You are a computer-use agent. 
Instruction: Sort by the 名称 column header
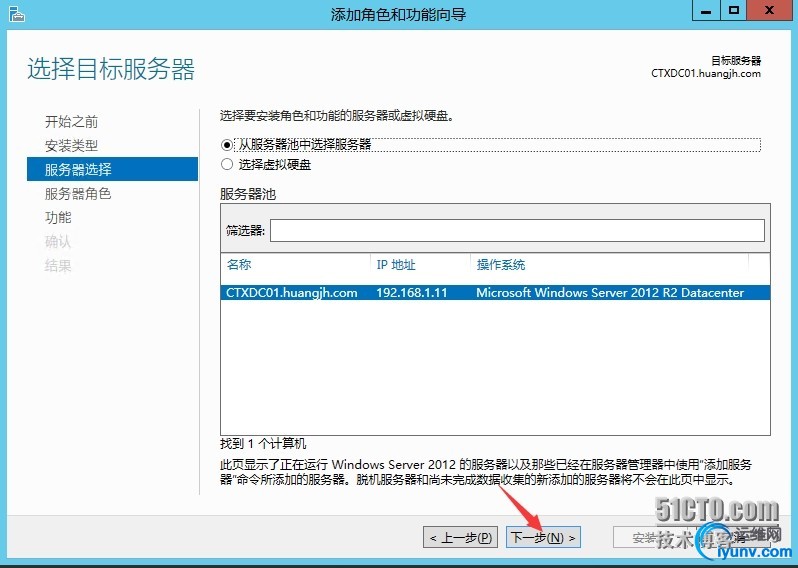pyautogui.click(x=239, y=265)
